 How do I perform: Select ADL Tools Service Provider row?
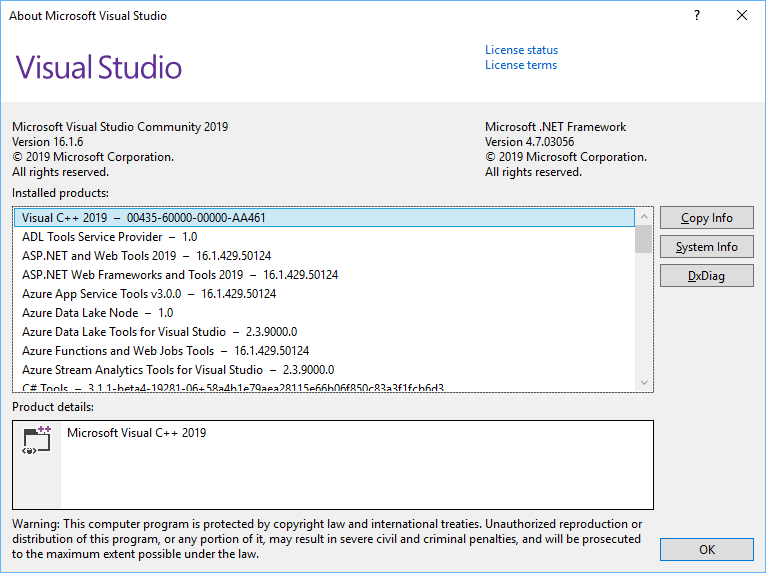pos(324,237)
